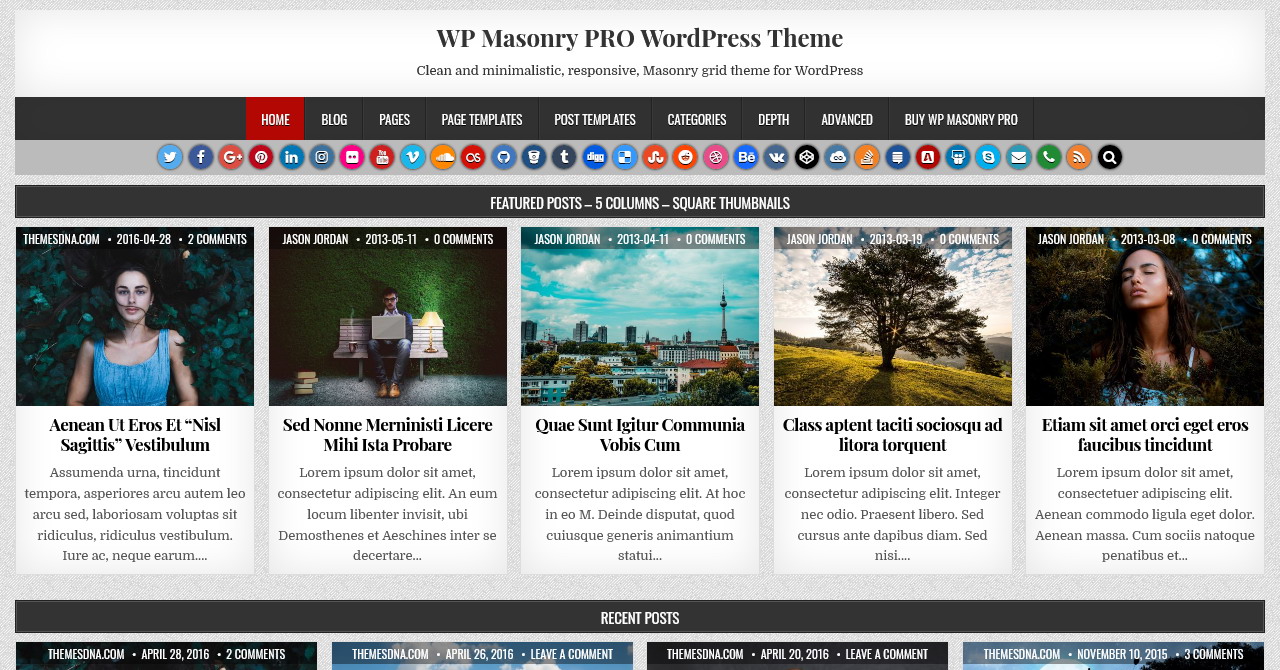Open the Bitbucket social icon
The width and height of the screenshot is (1280, 670).
click(534, 157)
